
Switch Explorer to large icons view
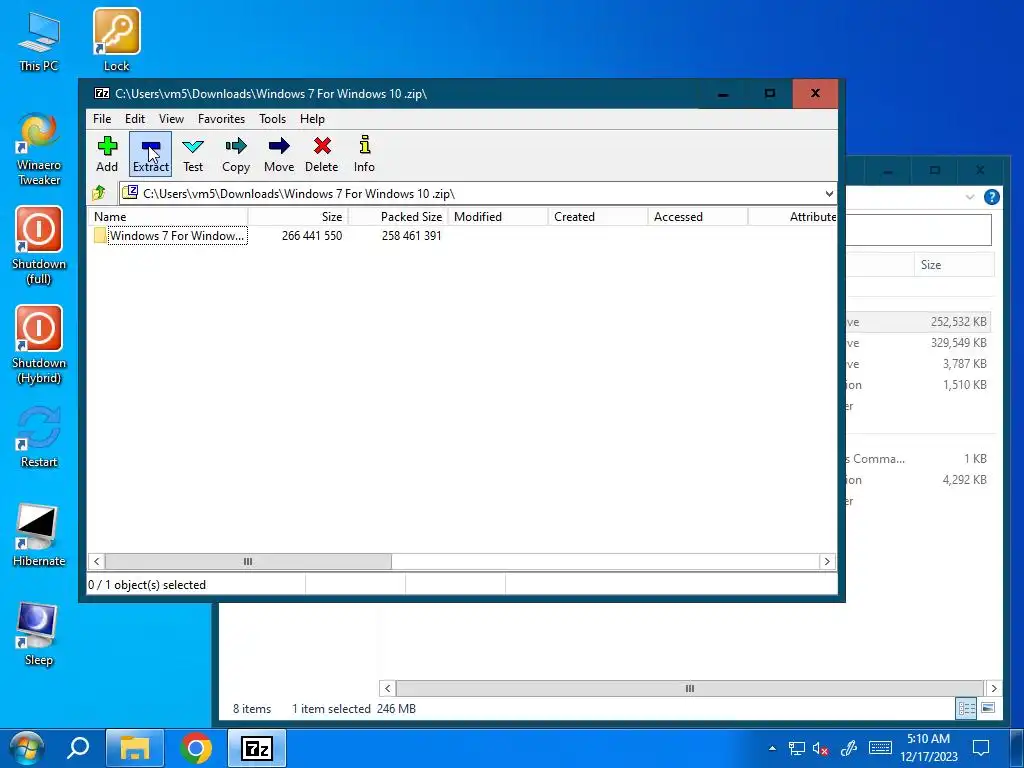point(987,709)
